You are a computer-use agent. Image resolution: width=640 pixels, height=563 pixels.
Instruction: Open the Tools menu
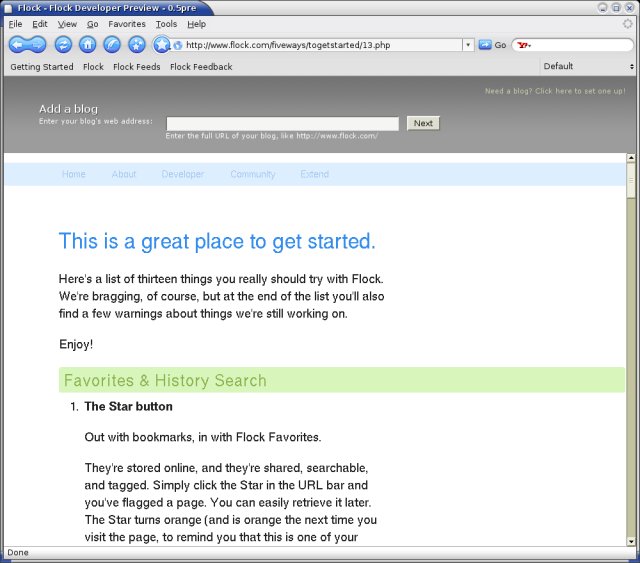[167, 24]
